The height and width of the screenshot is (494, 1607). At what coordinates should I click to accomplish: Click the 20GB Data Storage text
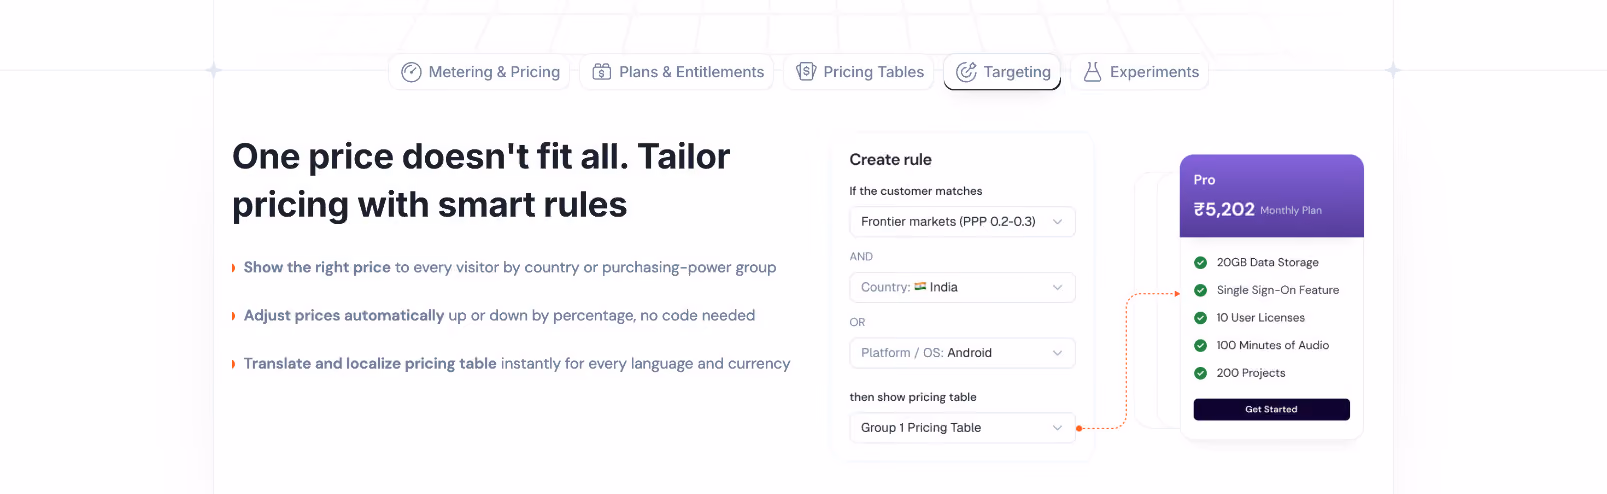pyautogui.click(x=1267, y=263)
